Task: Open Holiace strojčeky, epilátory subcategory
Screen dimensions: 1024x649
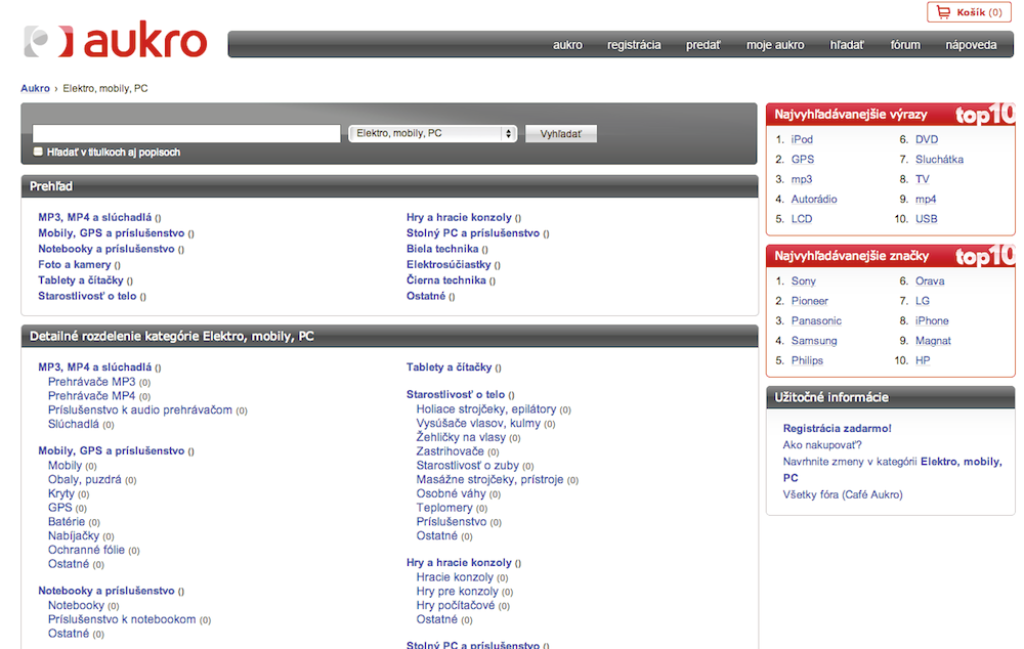Action: pyautogui.click(x=486, y=409)
